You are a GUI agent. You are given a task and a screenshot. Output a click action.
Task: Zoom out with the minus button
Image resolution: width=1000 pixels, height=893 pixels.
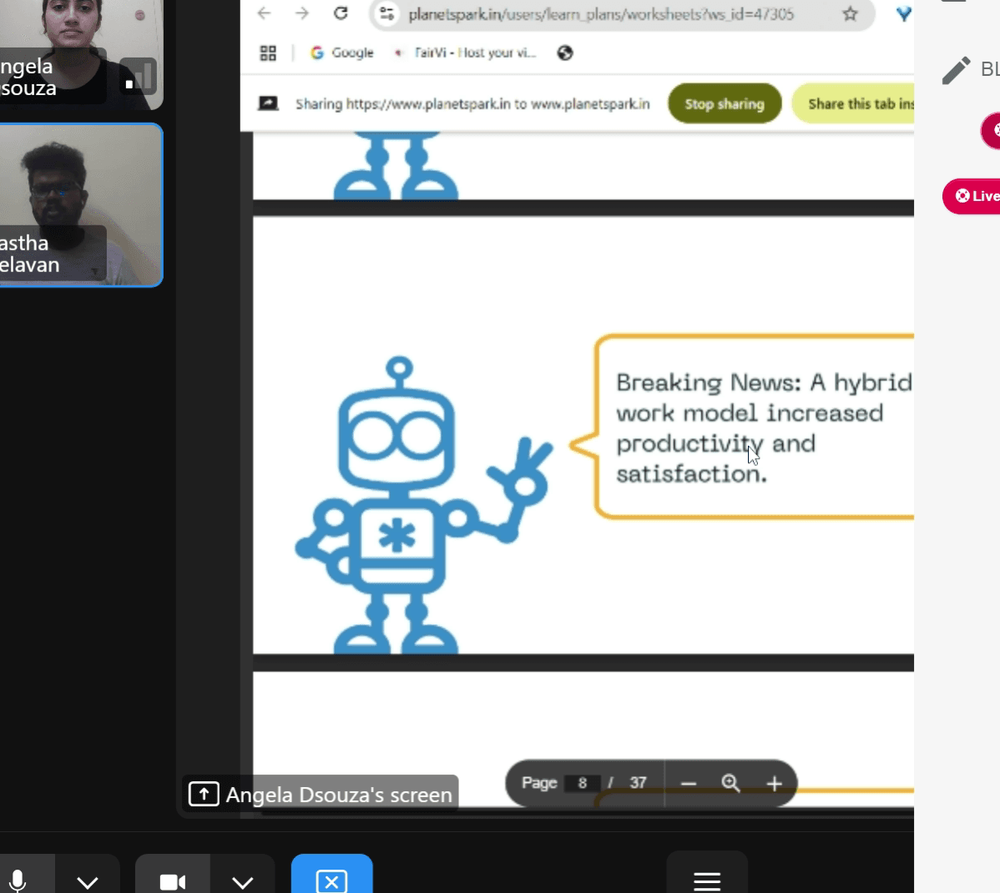pyautogui.click(x=688, y=783)
